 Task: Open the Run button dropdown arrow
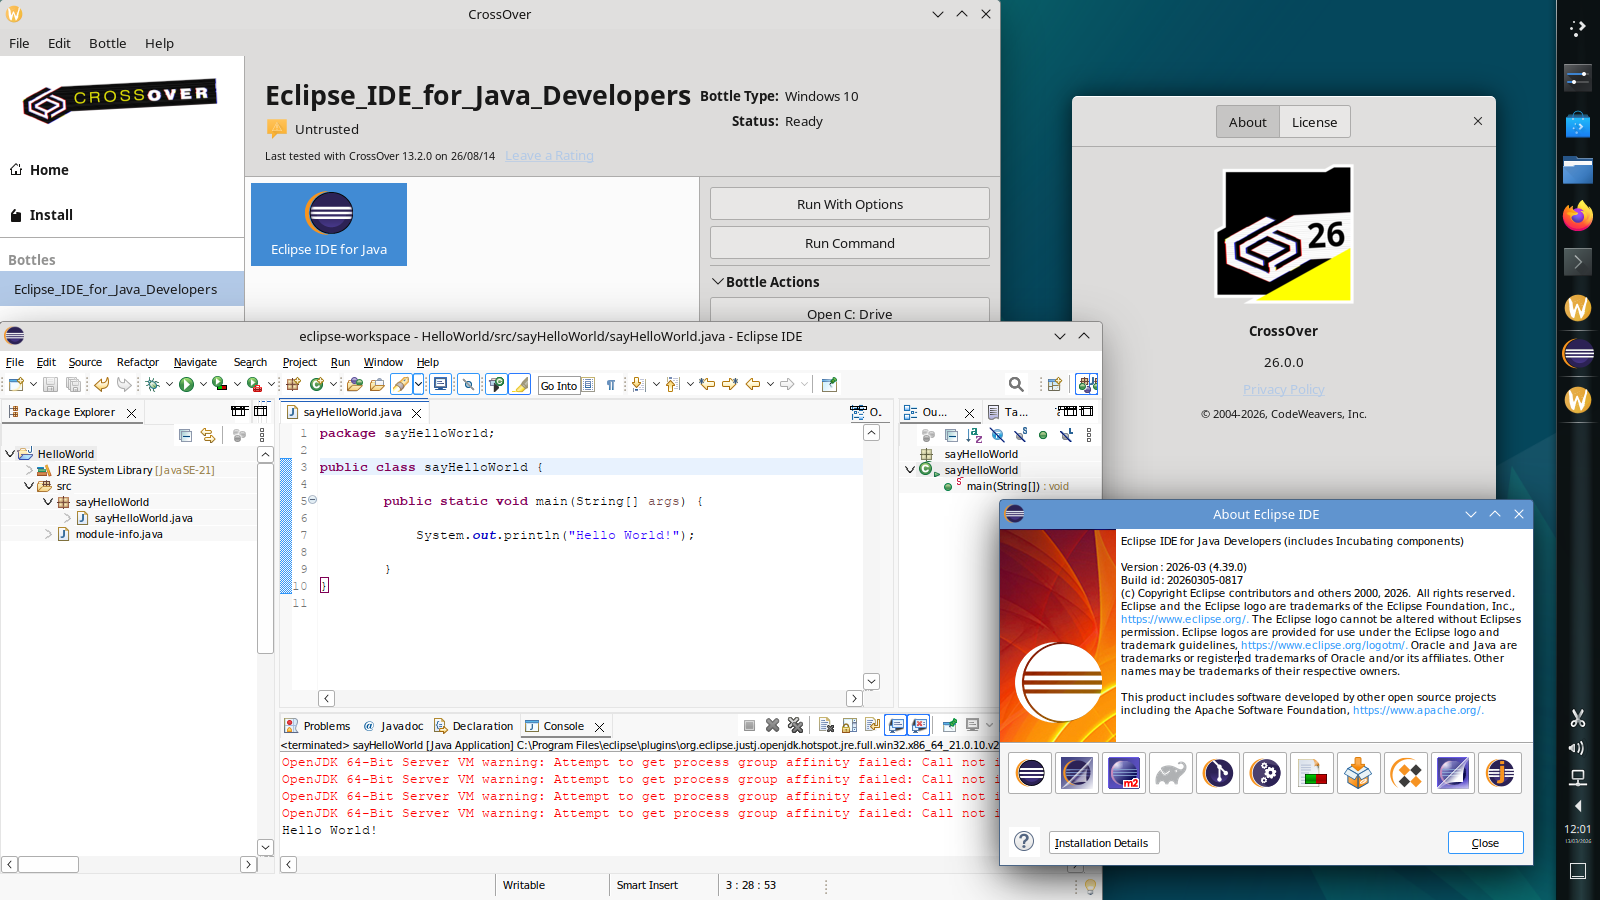click(x=203, y=384)
